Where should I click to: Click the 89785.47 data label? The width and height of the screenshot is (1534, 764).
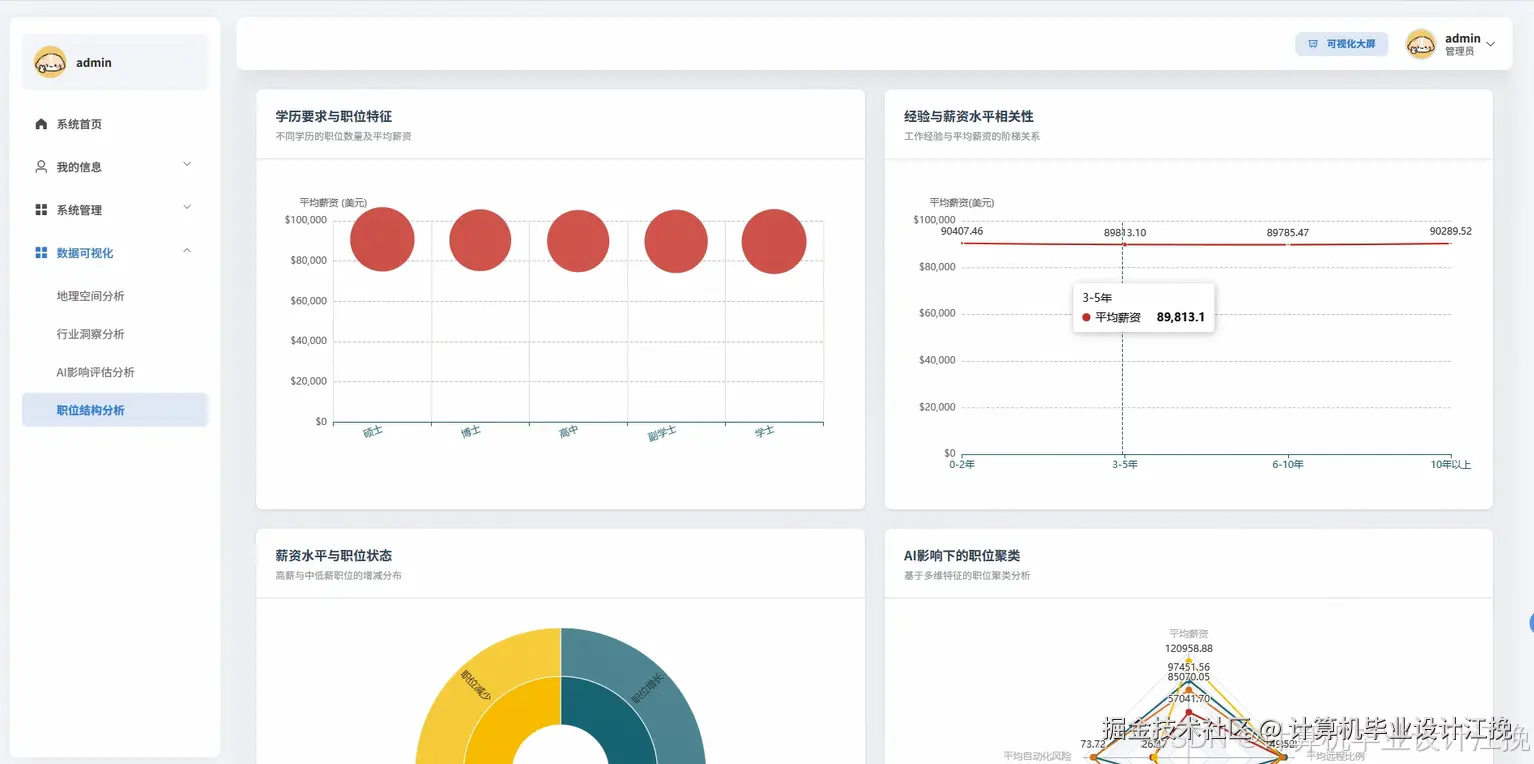point(1288,233)
